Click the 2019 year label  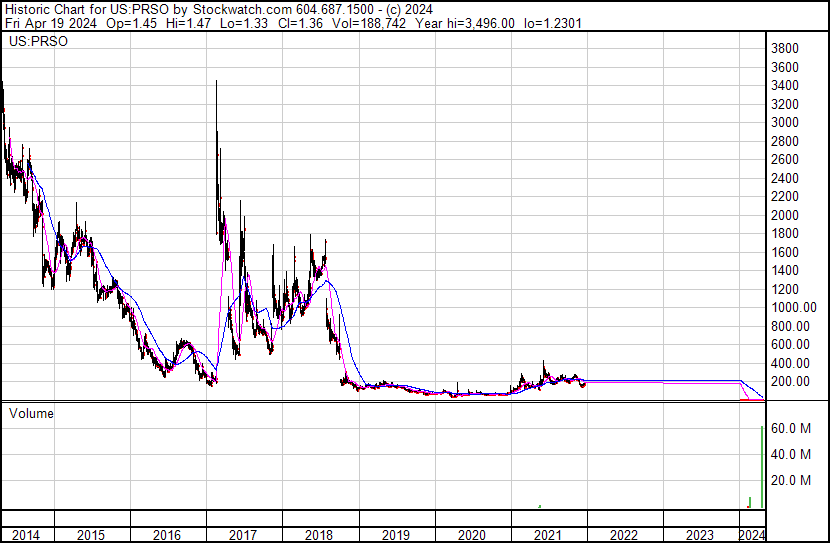coord(395,535)
